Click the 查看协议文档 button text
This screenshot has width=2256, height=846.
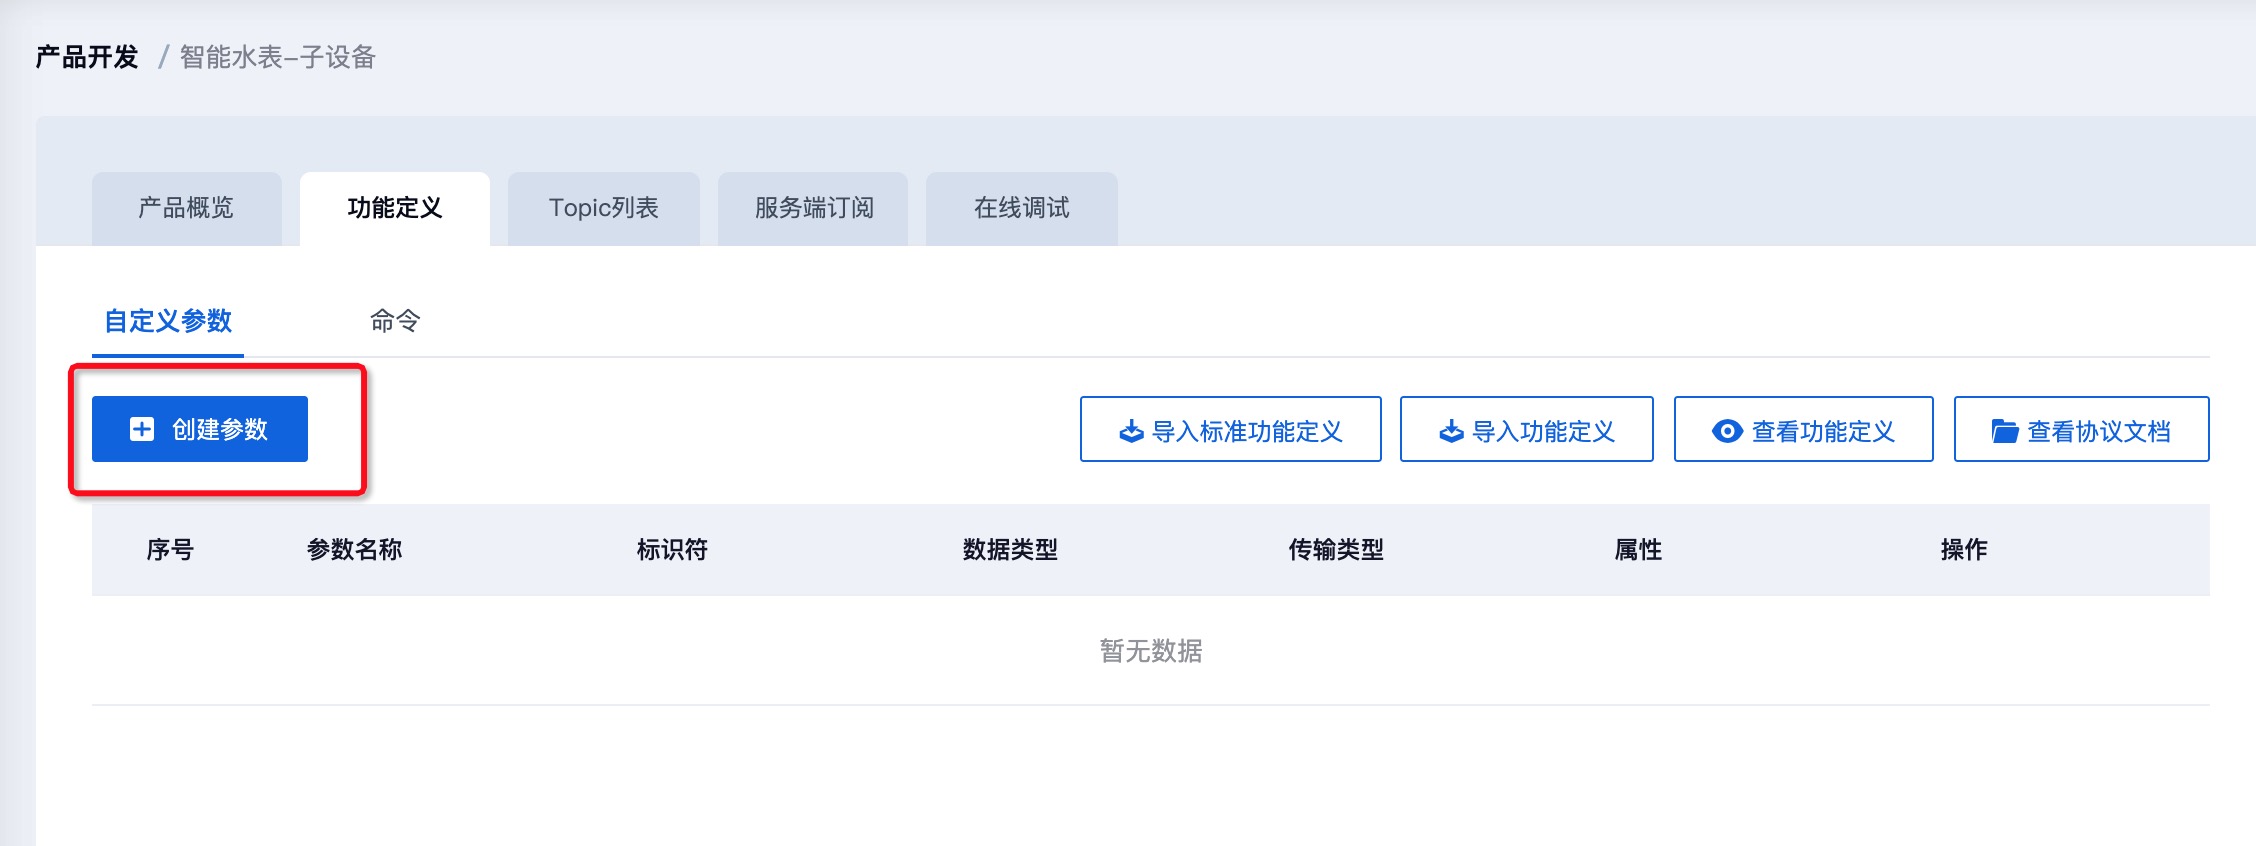(x=2098, y=431)
